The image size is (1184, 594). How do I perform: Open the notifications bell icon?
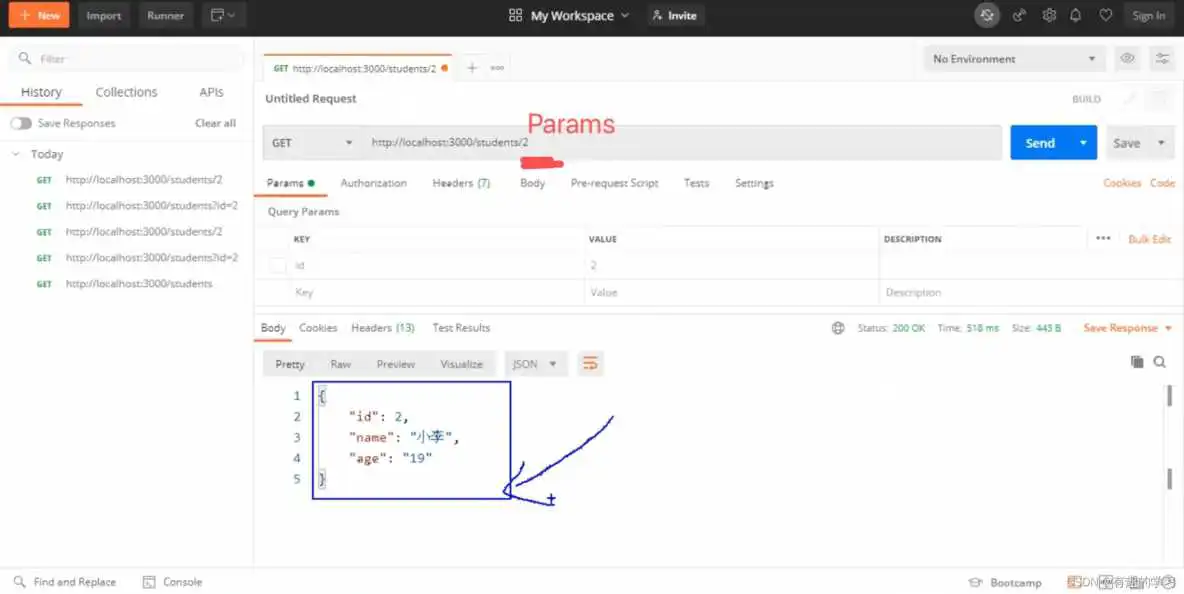click(1076, 15)
